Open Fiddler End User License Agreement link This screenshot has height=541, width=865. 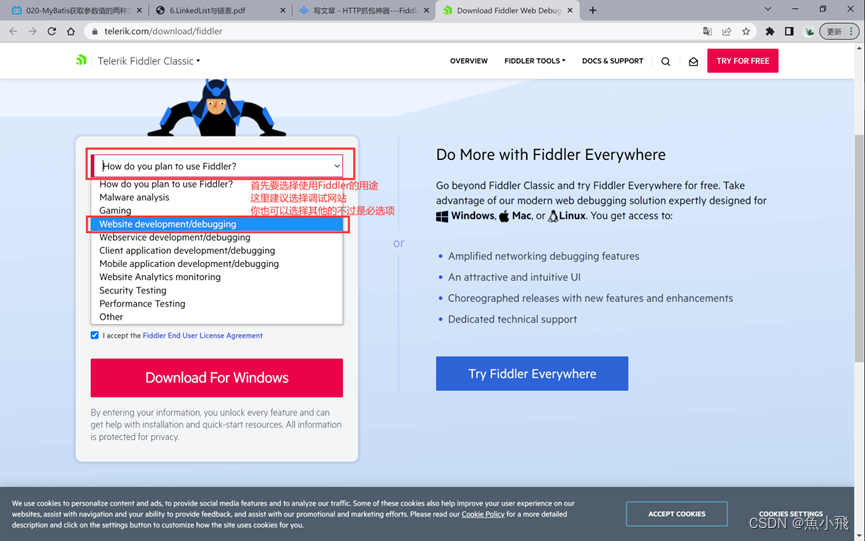(202, 335)
